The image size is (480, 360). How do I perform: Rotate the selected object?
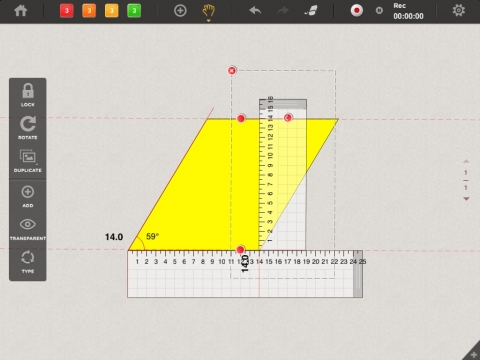tap(28, 128)
